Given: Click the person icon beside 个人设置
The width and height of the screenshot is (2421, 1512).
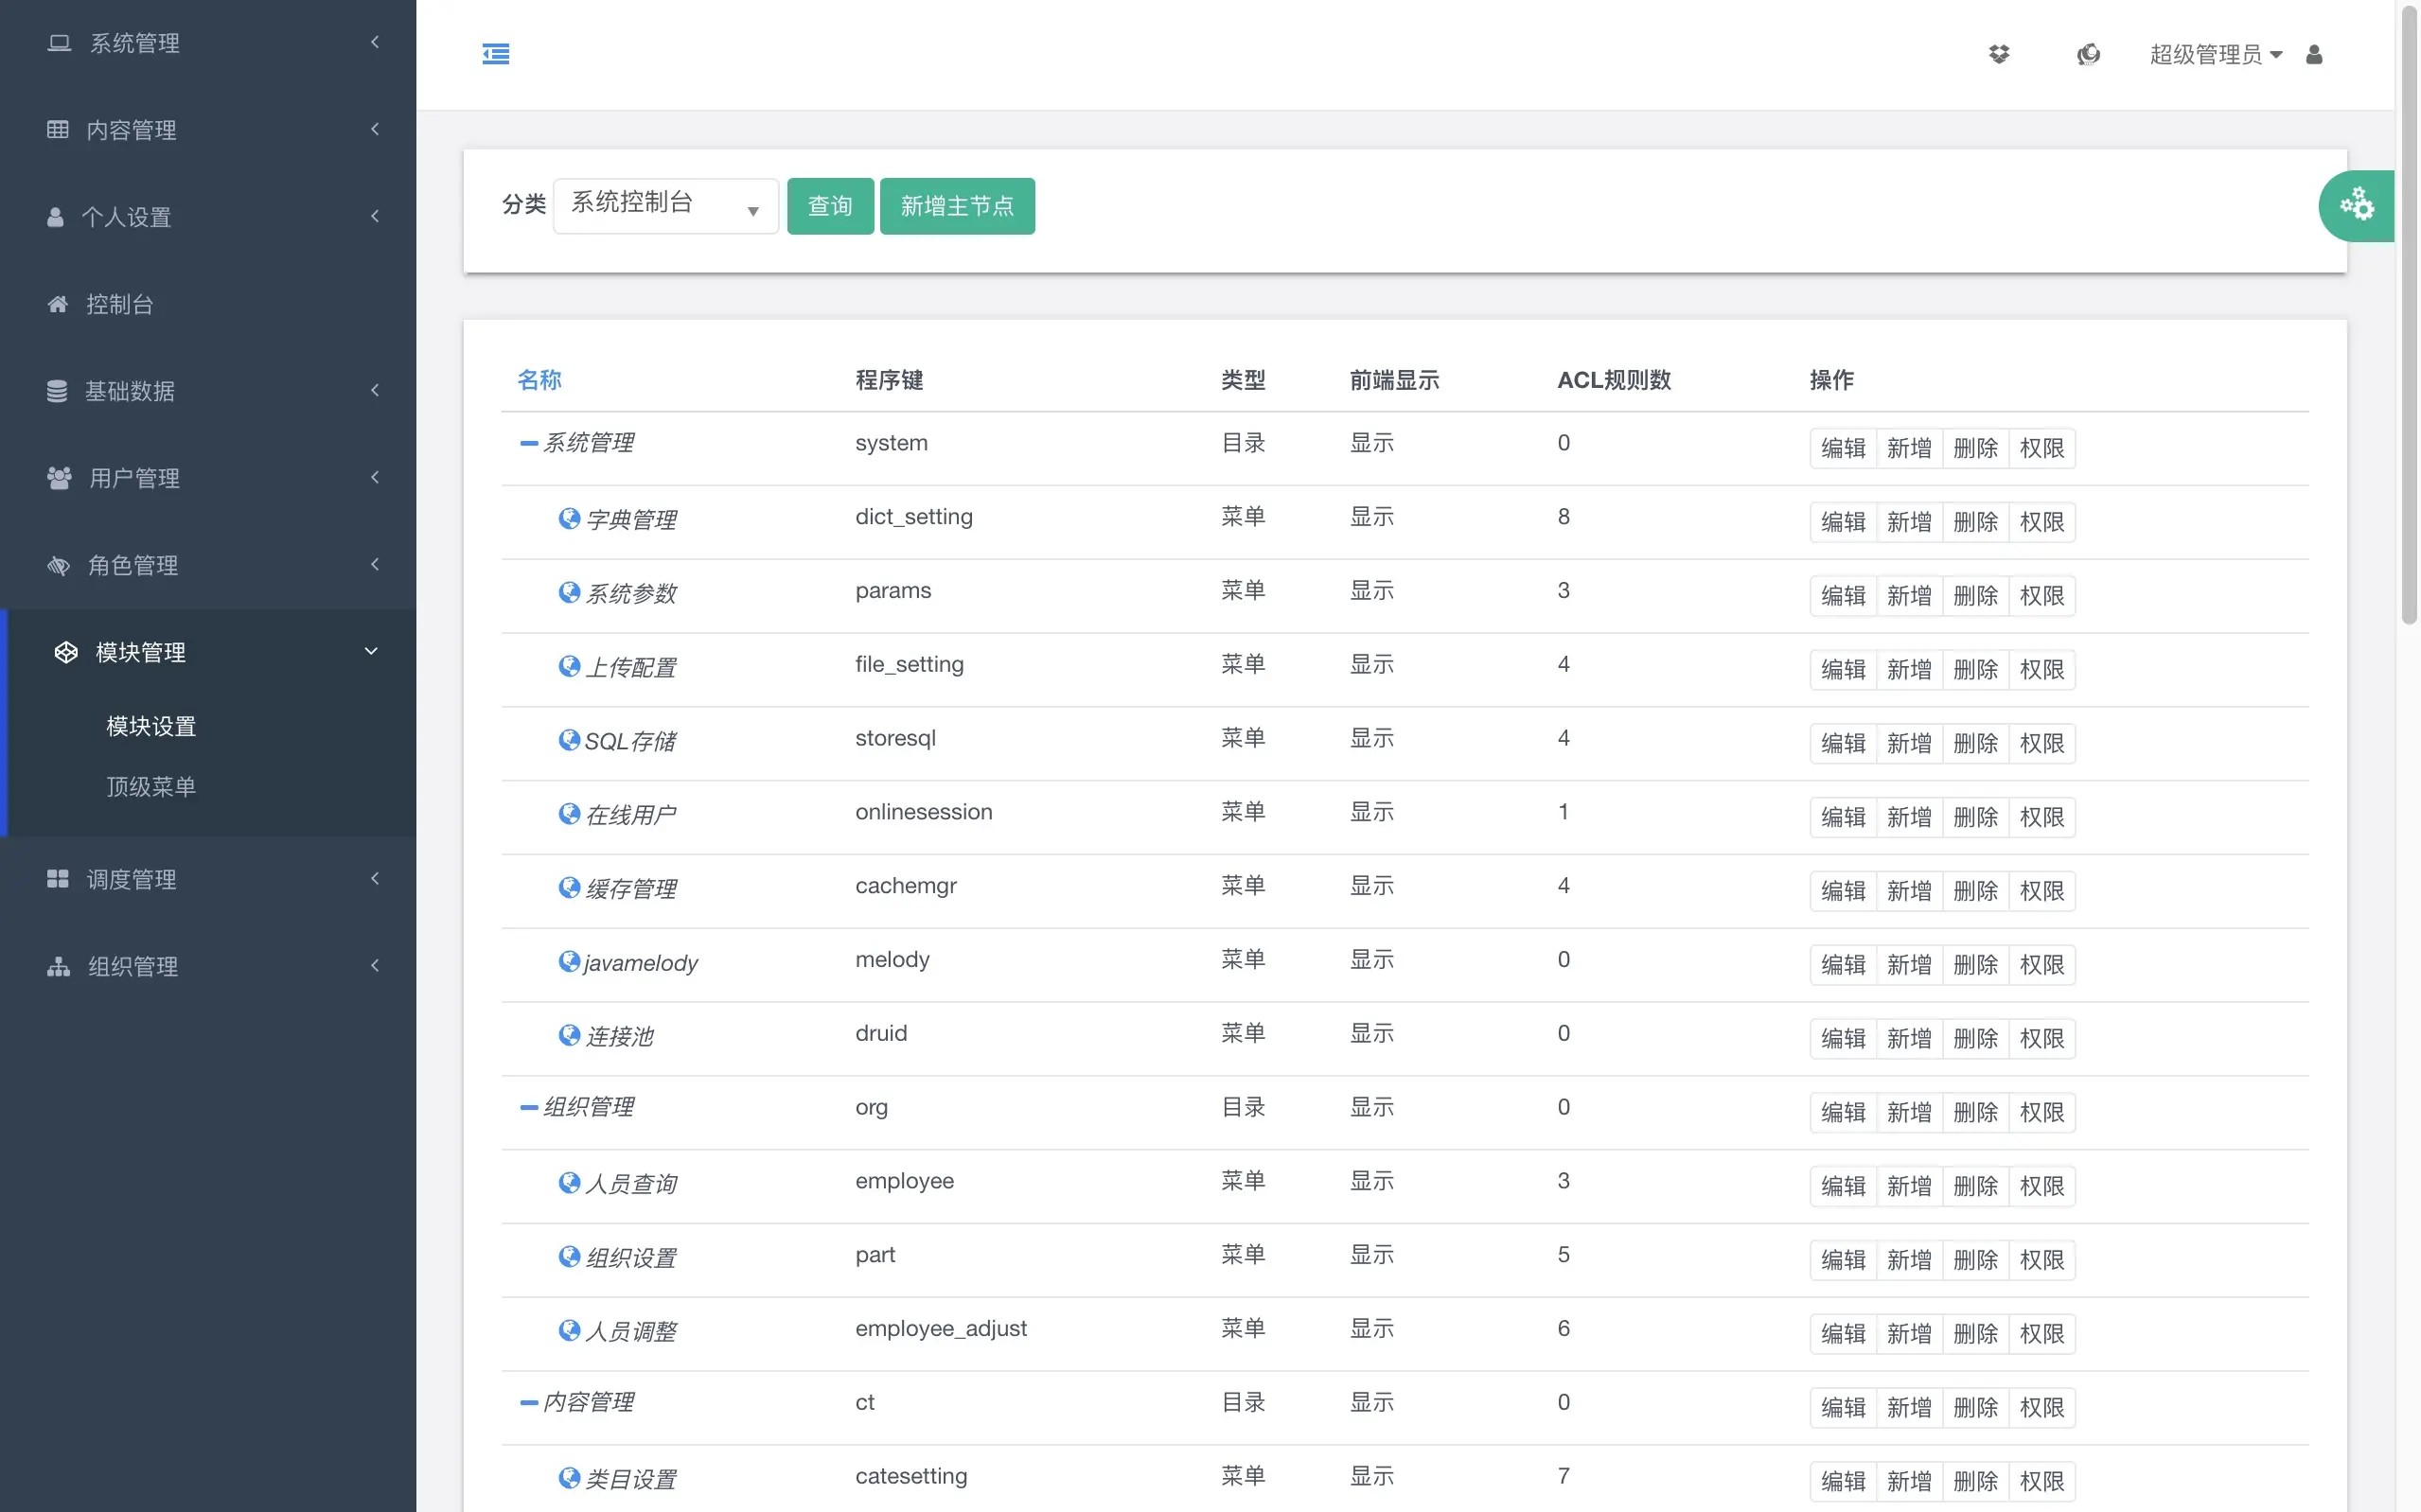Looking at the screenshot, I should pos(55,216).
